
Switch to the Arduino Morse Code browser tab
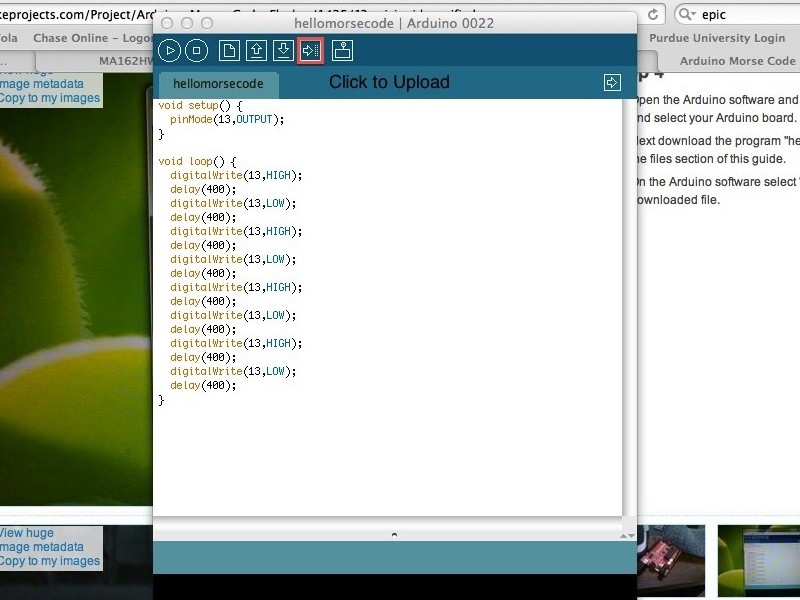pyautogui.click(x=737, y=61)
